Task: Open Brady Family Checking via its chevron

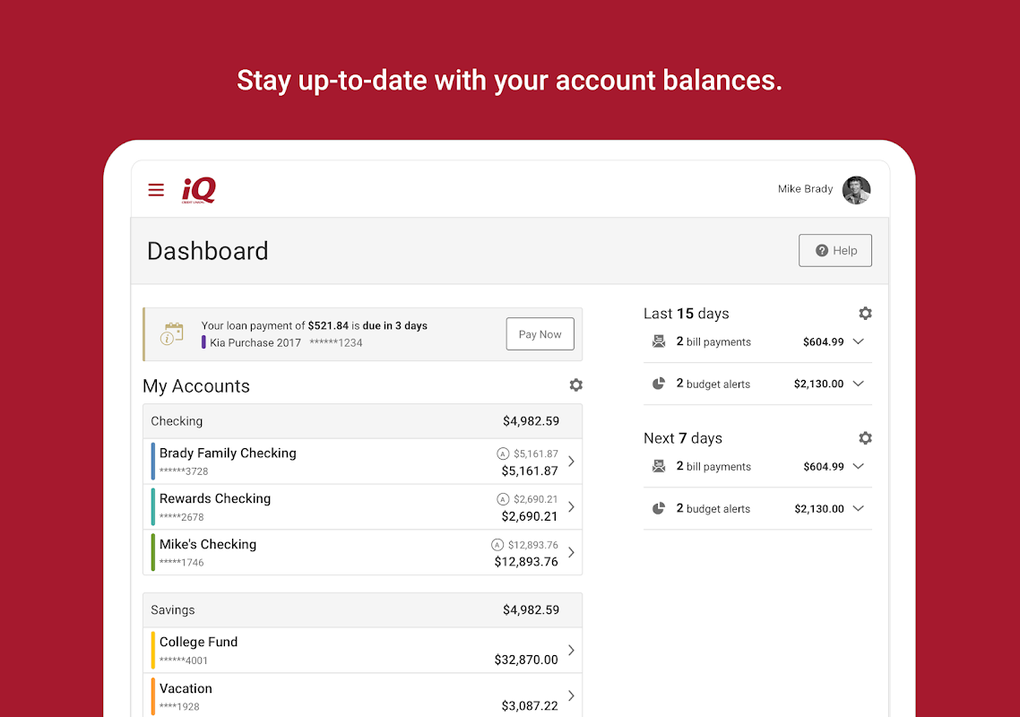Action: point(570,461)
